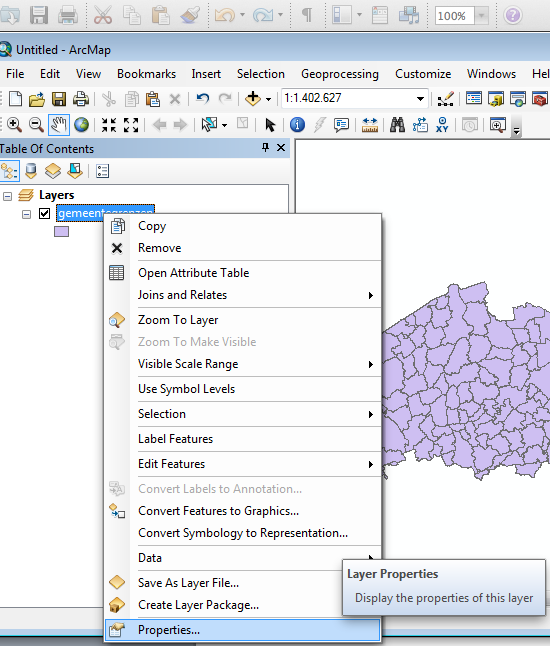Click the Go To XY icon
Screen dimensions: 550x646
click(442, 124)
